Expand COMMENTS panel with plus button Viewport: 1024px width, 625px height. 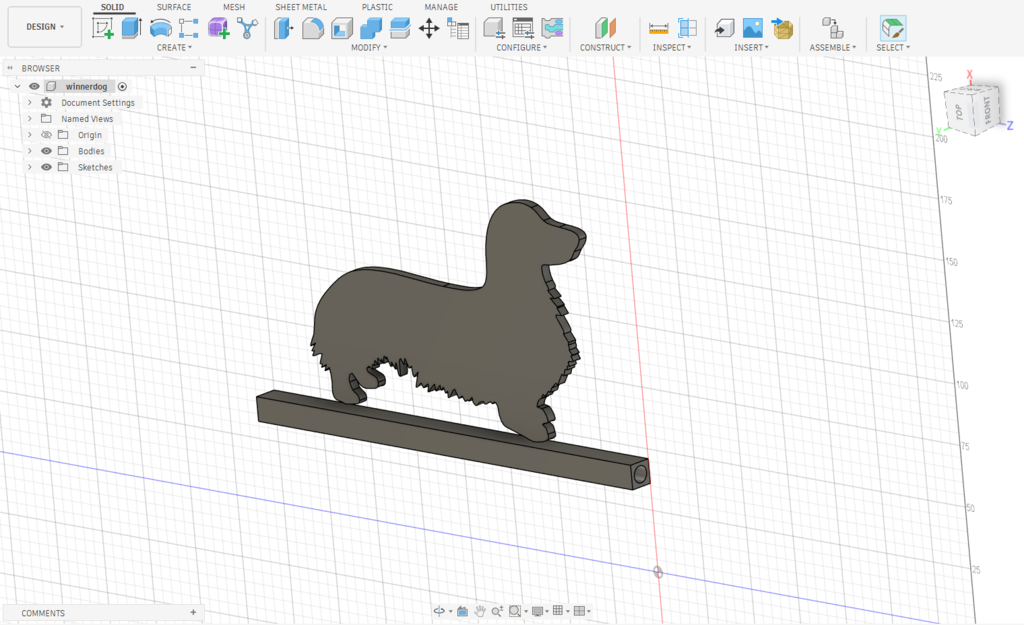(193, 613)
